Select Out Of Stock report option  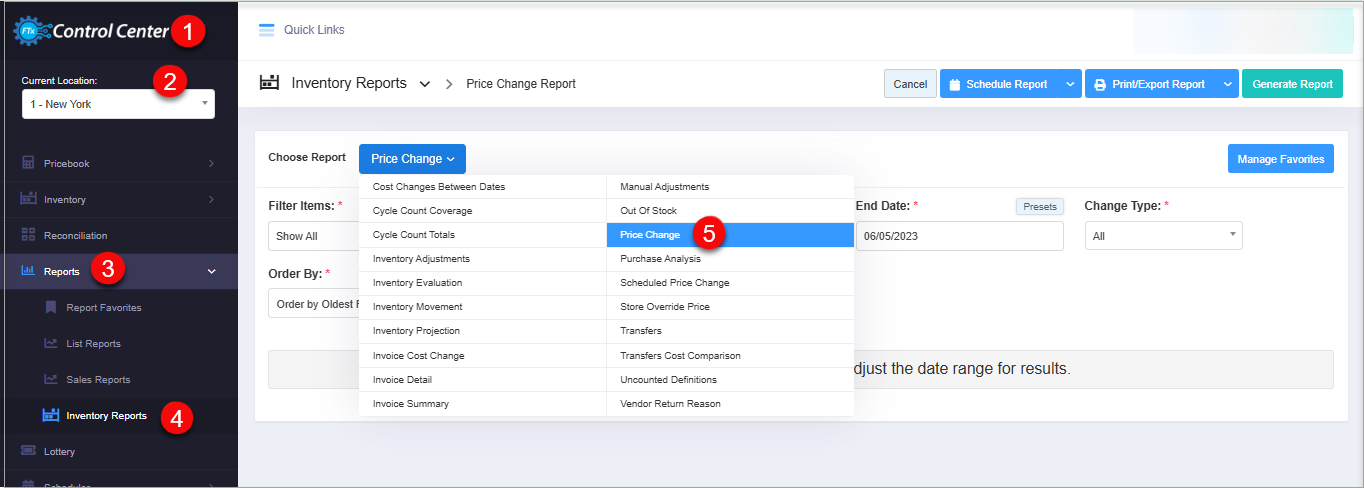648,211
